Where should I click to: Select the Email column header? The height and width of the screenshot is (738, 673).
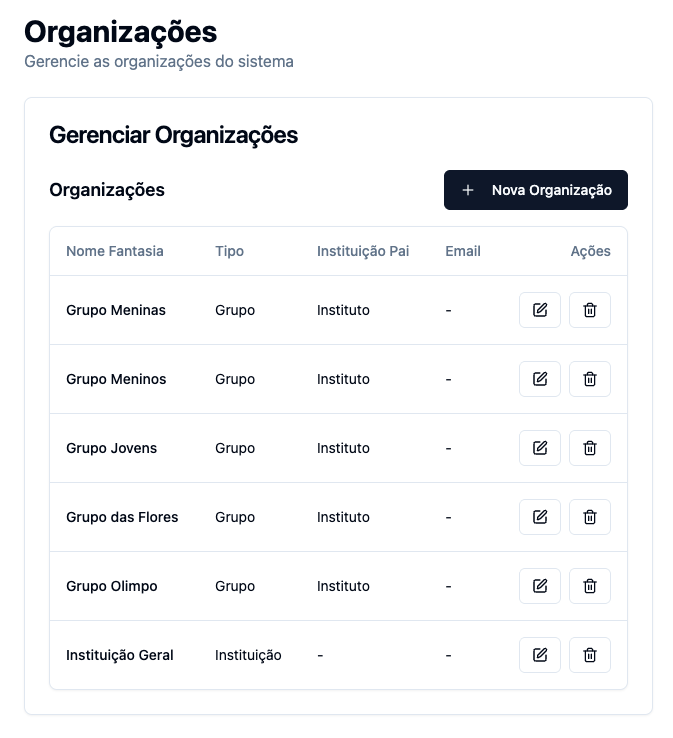point(463,251)
